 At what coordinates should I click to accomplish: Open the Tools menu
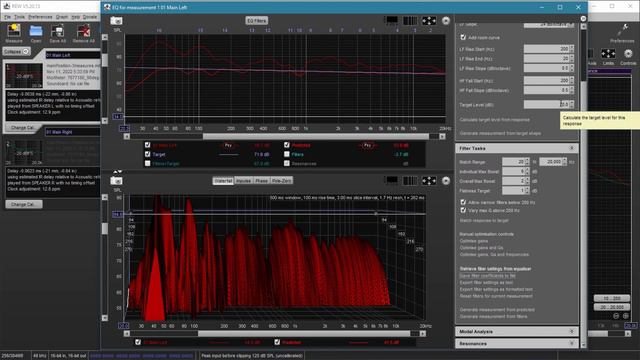point(19,17)
